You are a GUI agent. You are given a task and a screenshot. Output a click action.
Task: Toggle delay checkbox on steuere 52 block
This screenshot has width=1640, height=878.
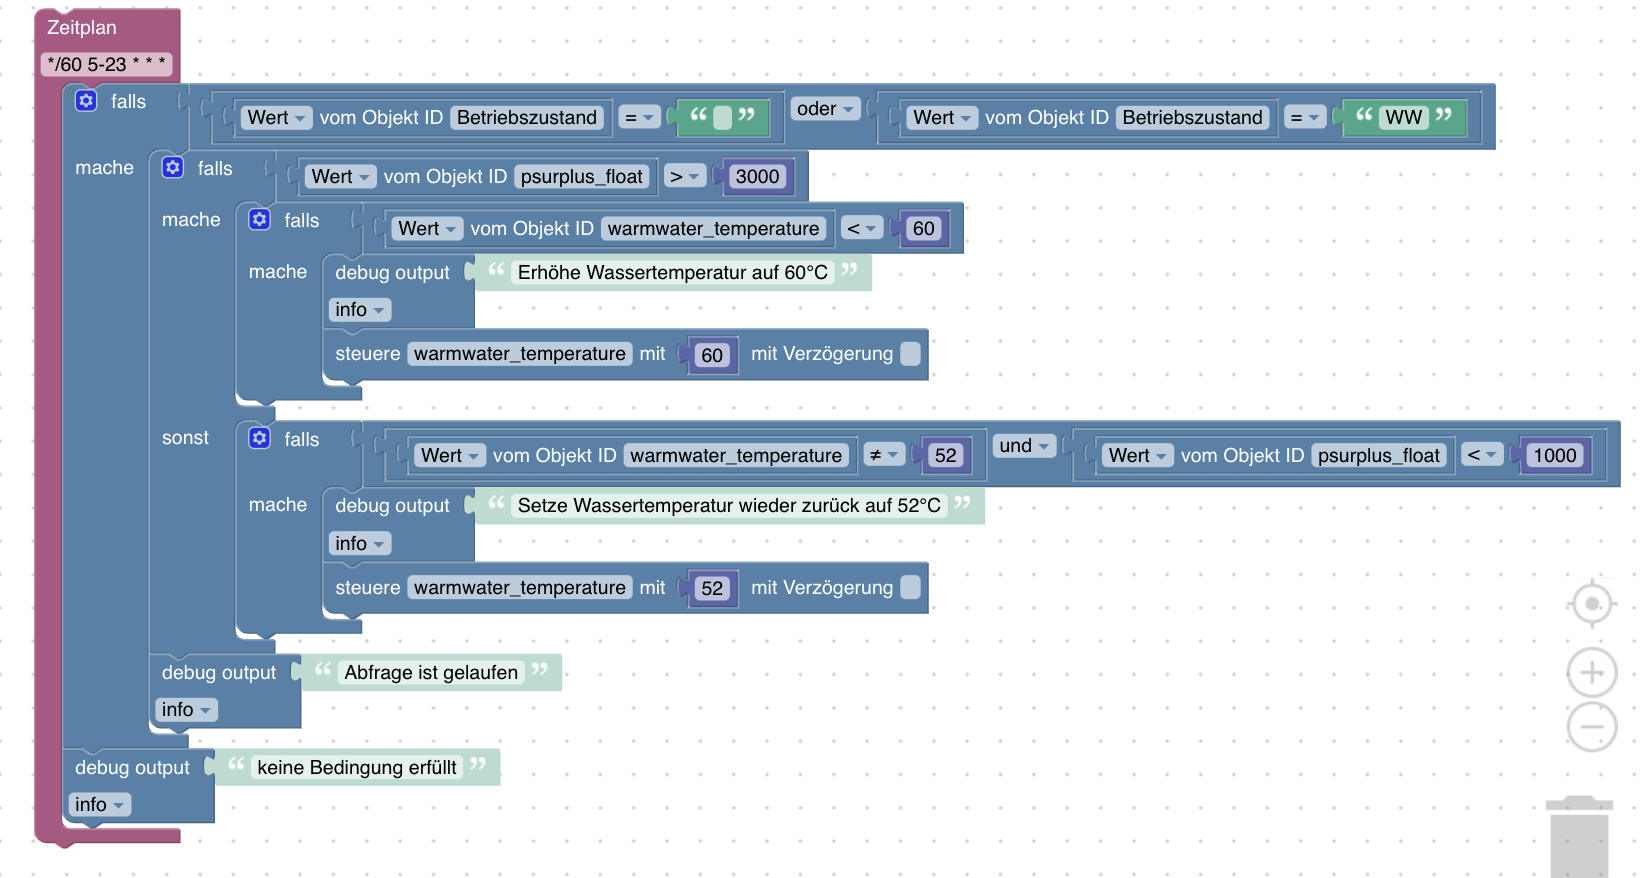[x=910, y=587]
